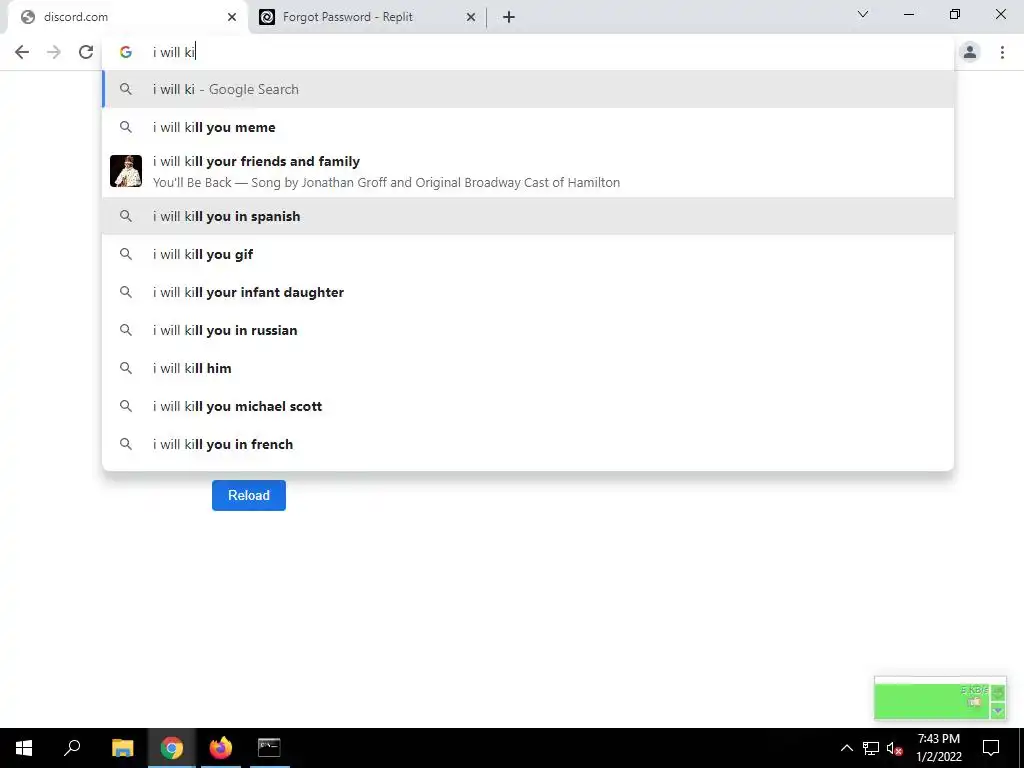Click the Google logo in the address bar
This screenshot has height=768, width=1024.
(126, 52)
